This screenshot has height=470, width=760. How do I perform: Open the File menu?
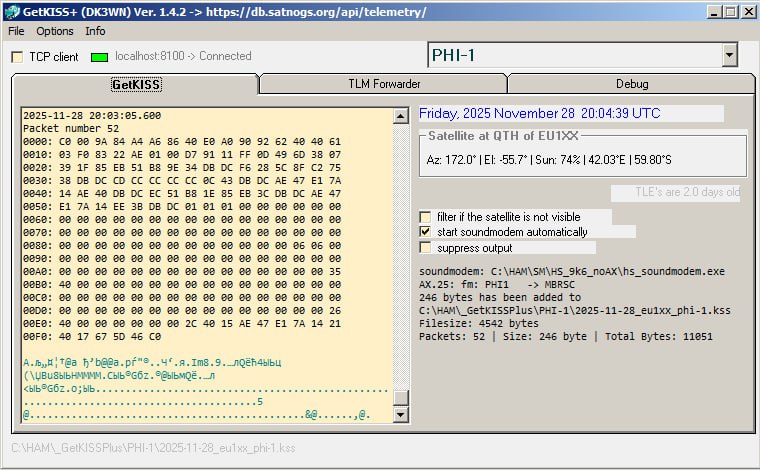(x=16, y=31)
